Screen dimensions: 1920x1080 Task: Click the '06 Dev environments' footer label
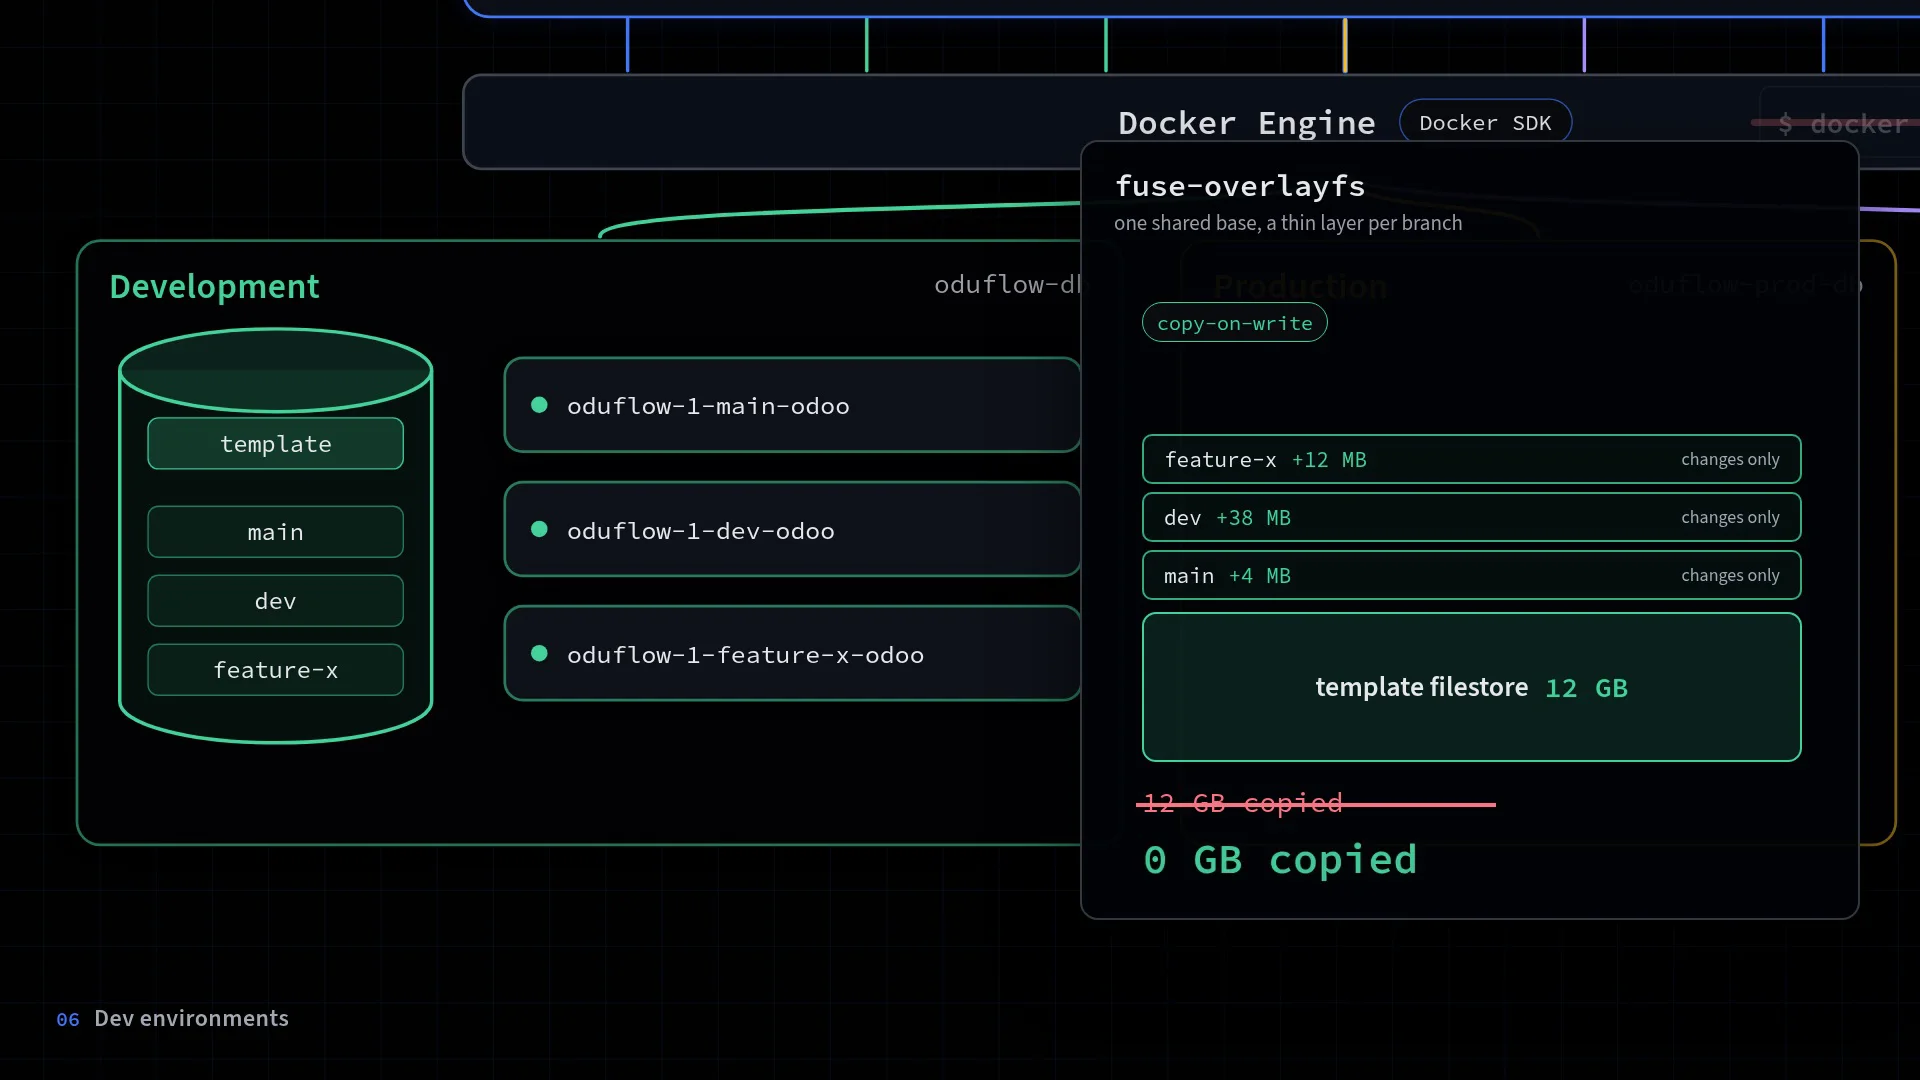click(x=172, y=1019)
